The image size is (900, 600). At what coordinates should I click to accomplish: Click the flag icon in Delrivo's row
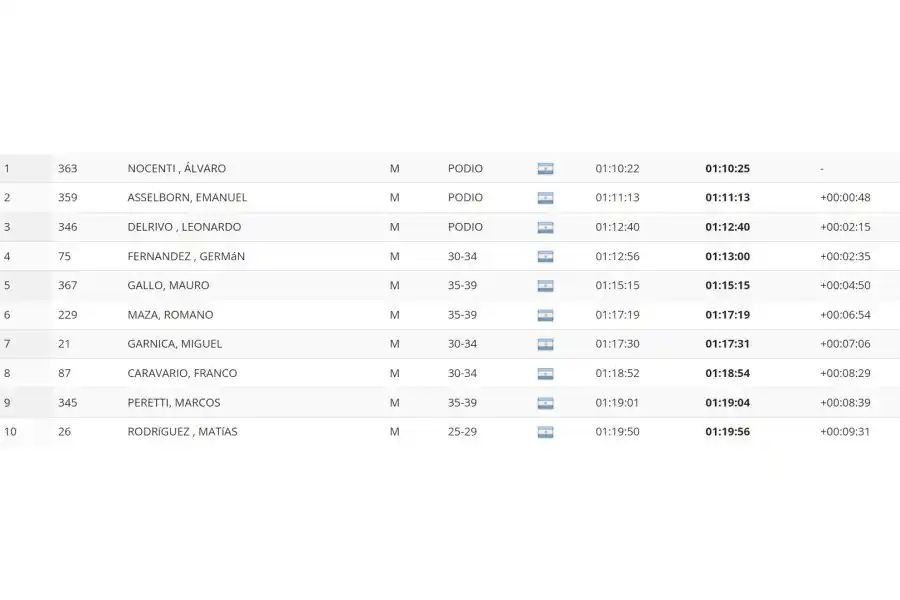(x=545, y=227)
